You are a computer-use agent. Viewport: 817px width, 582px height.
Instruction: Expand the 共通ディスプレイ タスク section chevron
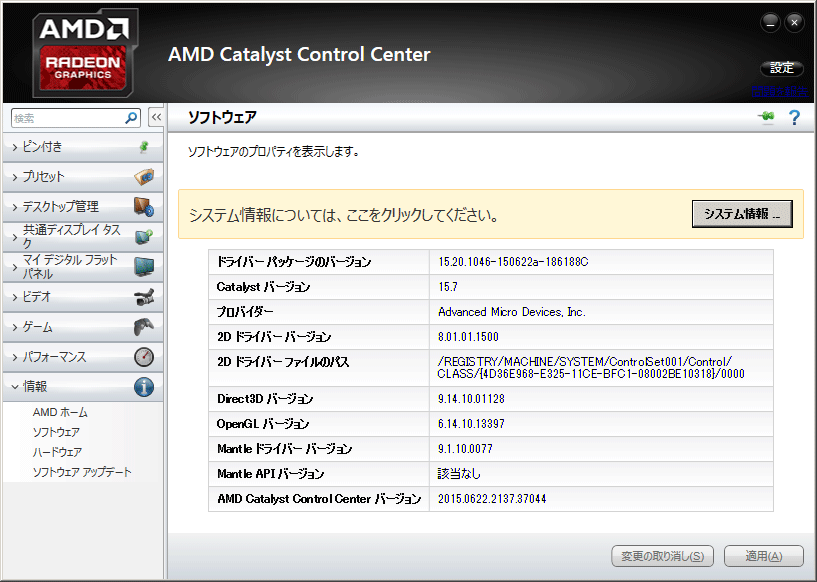[x=15, y=237]
